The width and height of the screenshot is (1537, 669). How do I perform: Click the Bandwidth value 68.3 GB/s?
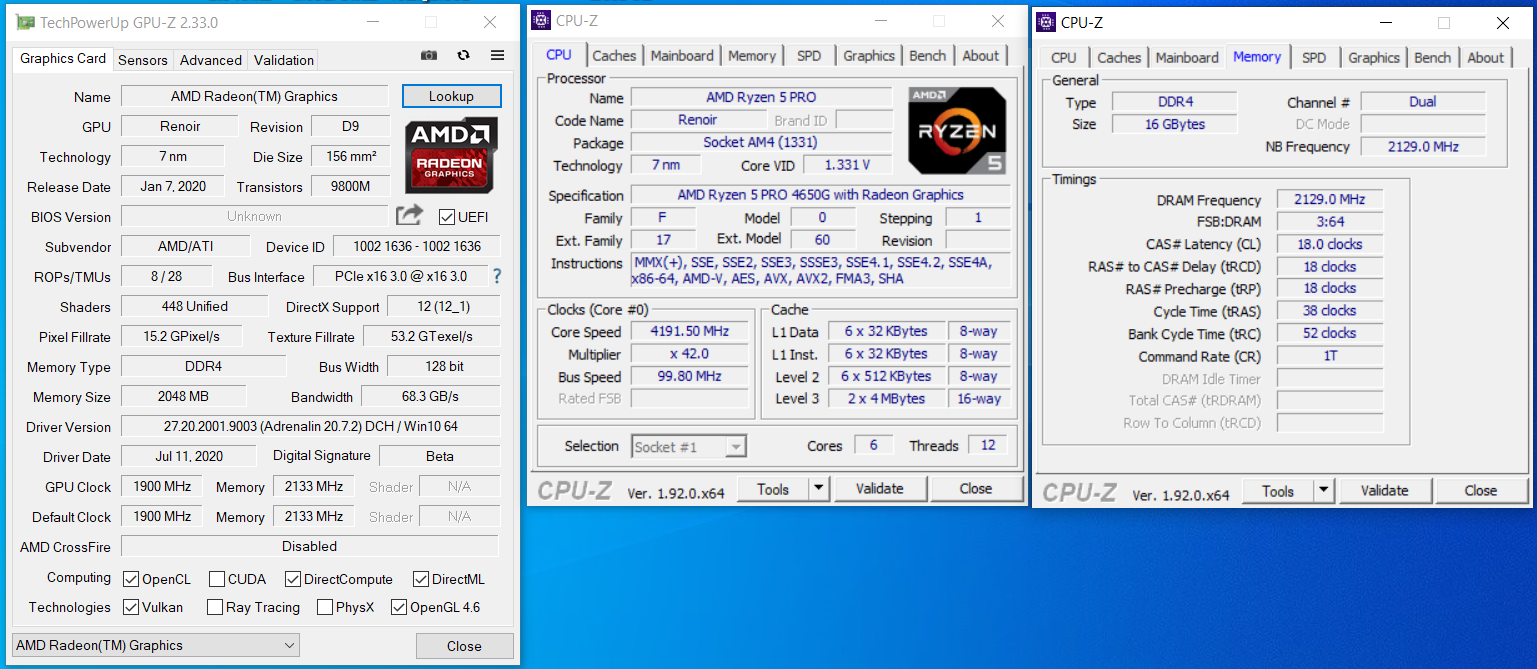(430, 396)
